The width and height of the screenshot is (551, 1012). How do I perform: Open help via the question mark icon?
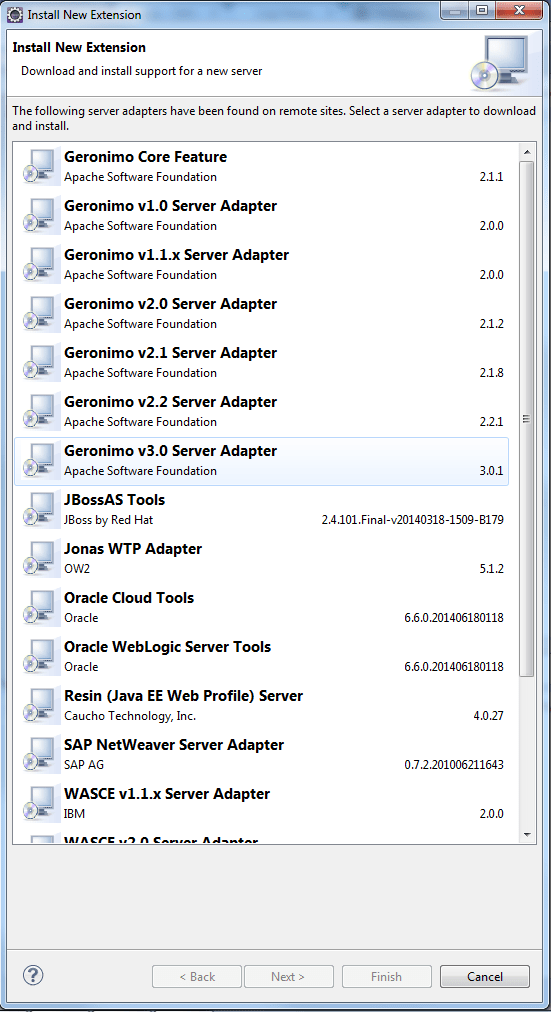pos(32,975)
